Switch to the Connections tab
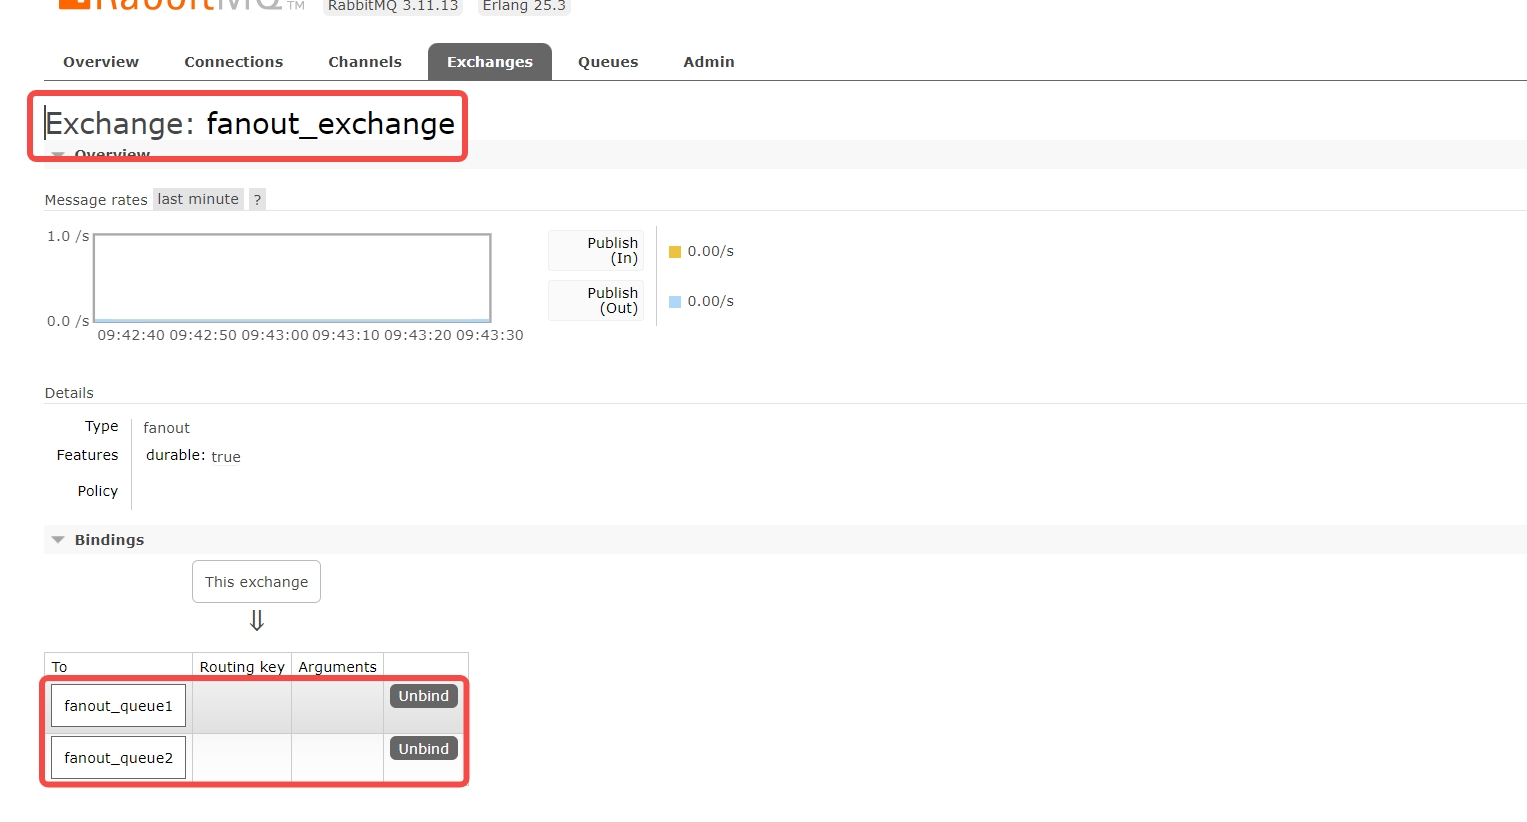 (233, 62)
